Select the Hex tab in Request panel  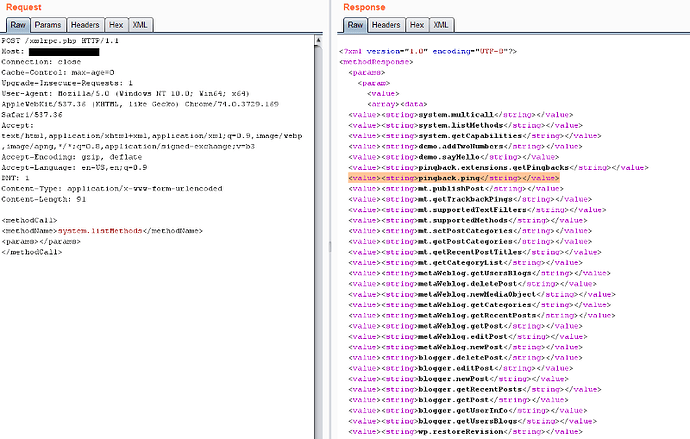(117, 24)
